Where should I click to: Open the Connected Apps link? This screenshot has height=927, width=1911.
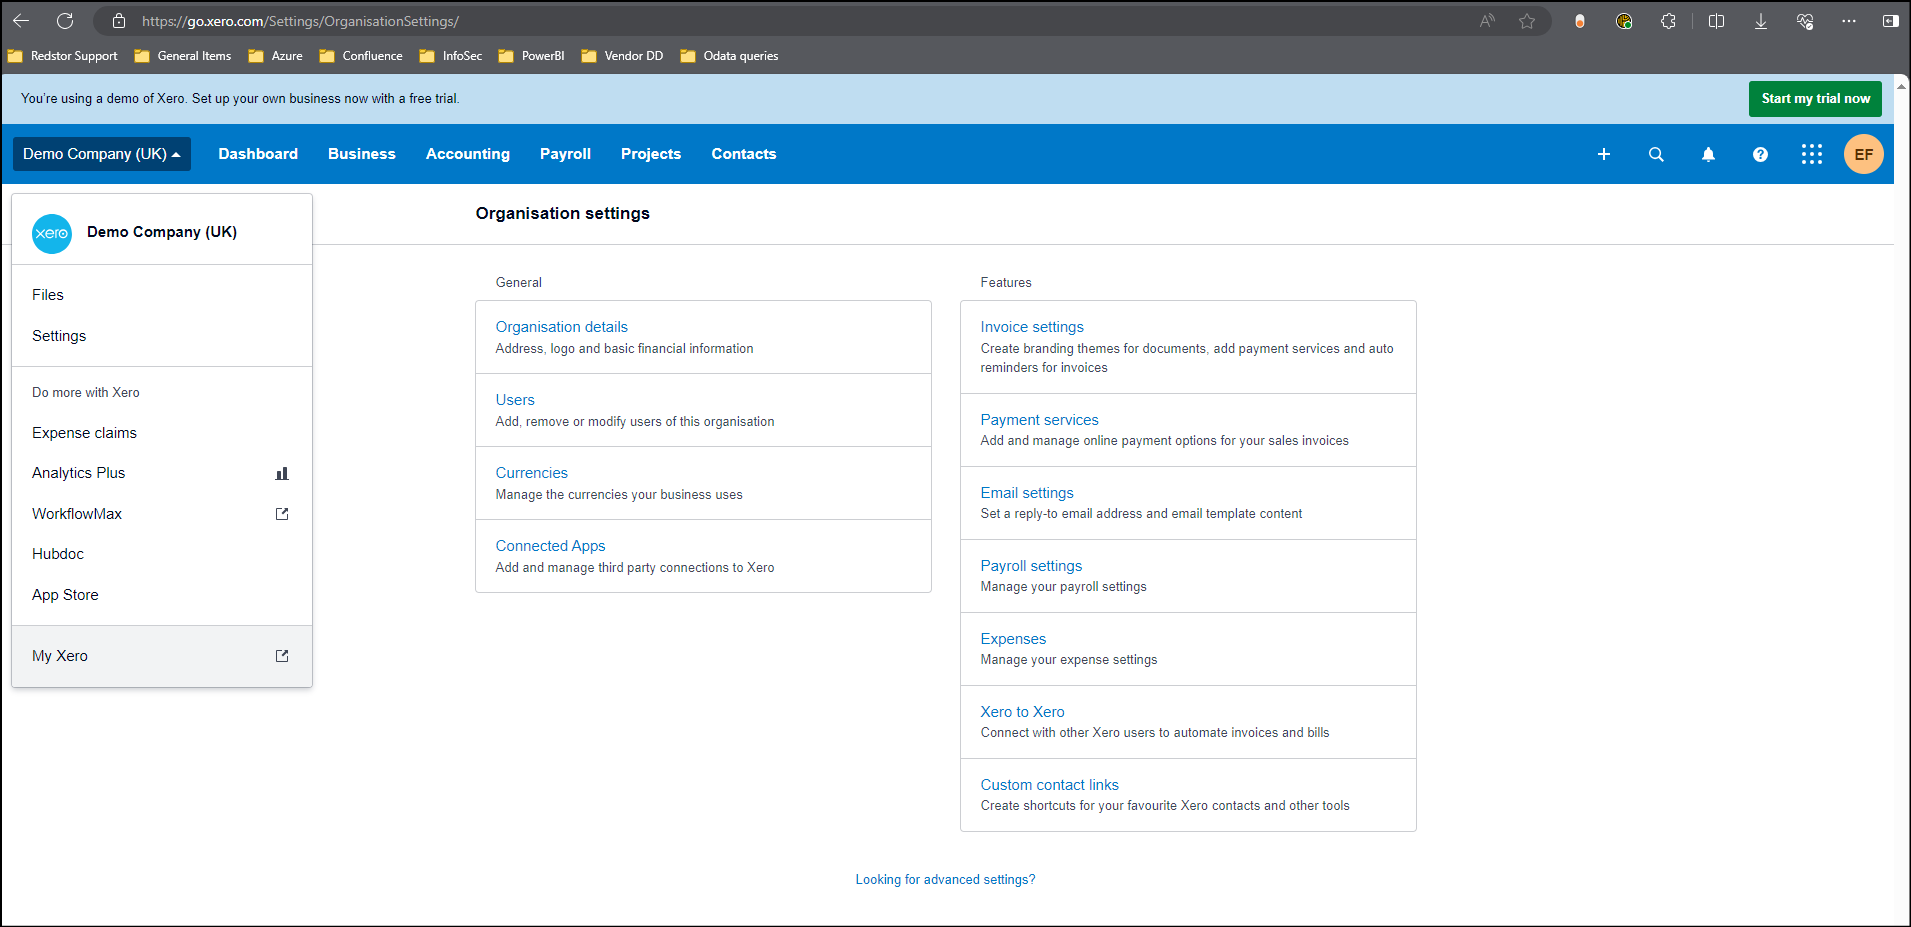pyautogui.click(x=550, y=546)
